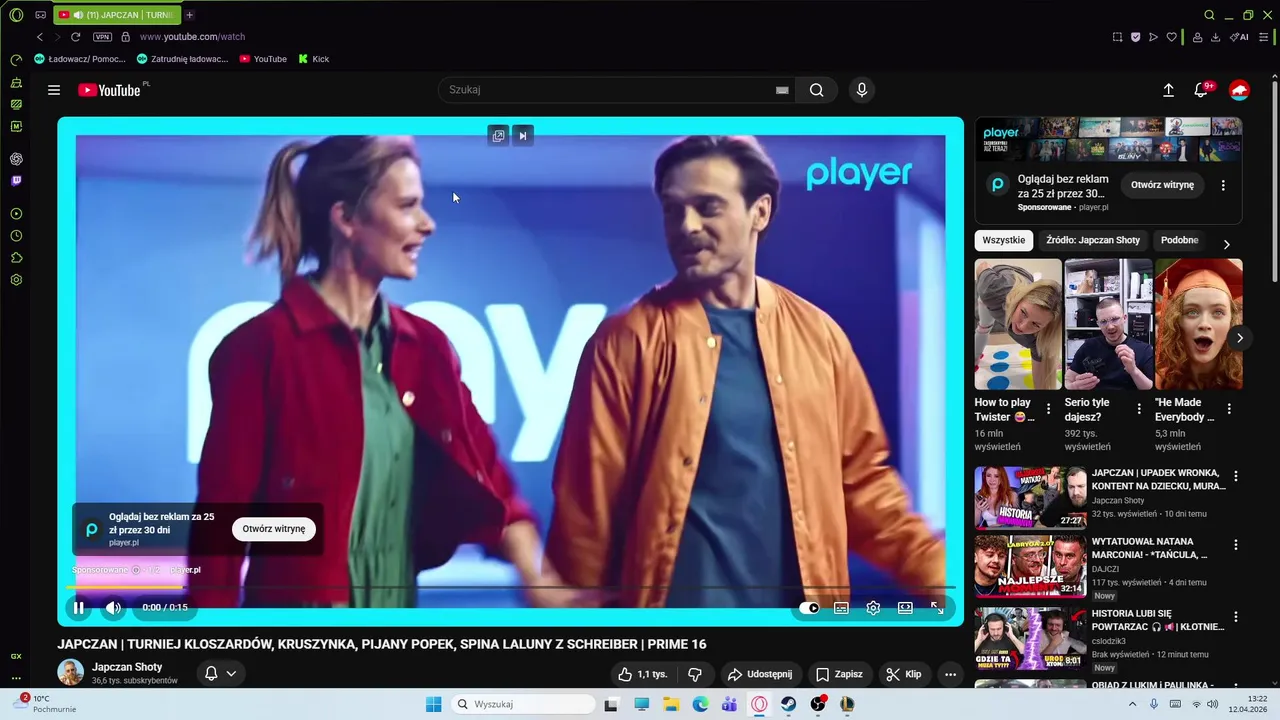Click the Udostępnij share button

pyautogui.click(x=760, y=674)
